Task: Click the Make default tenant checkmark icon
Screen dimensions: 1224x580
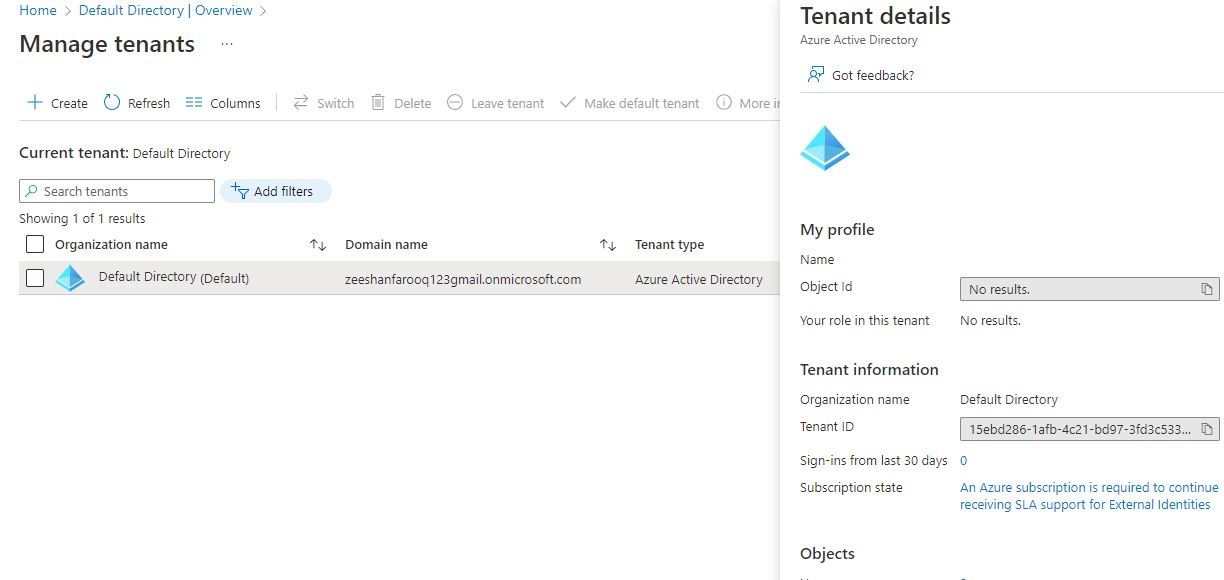Action: pyautogui.click(x=568, y=102)
